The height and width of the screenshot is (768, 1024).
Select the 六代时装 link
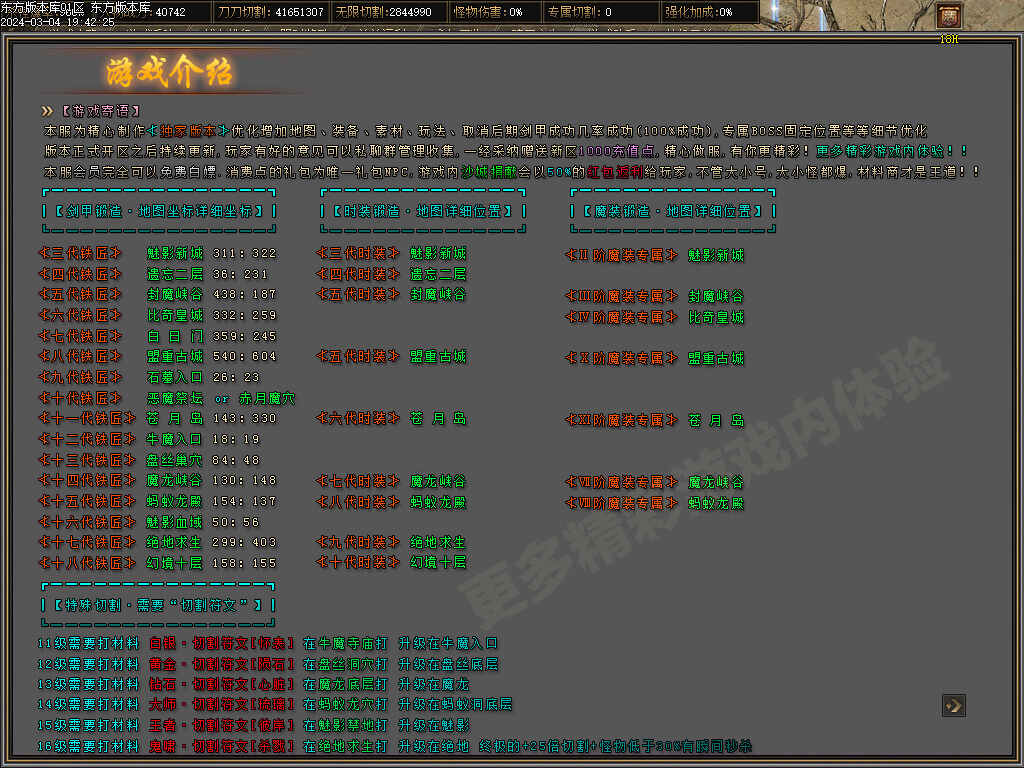coord(357,419)
